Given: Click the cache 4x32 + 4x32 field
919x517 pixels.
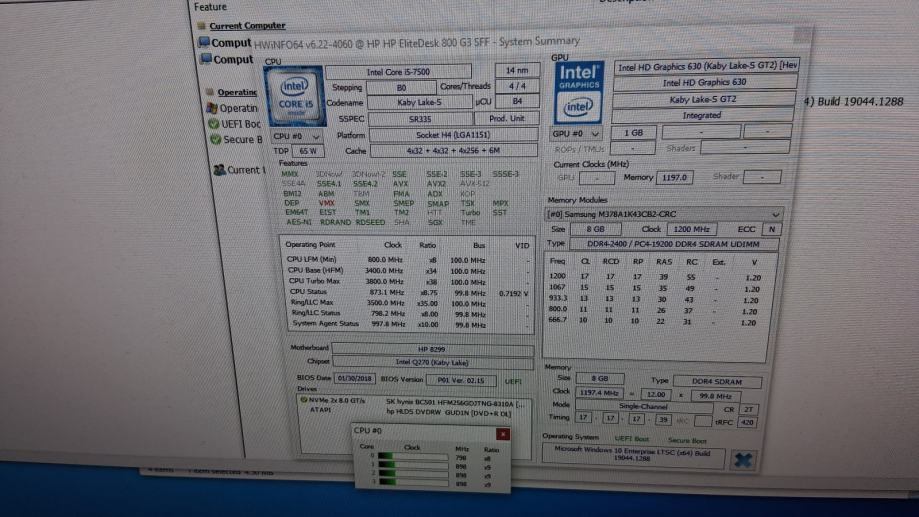Looking at the screenshot, I should (x=453, y=151).
